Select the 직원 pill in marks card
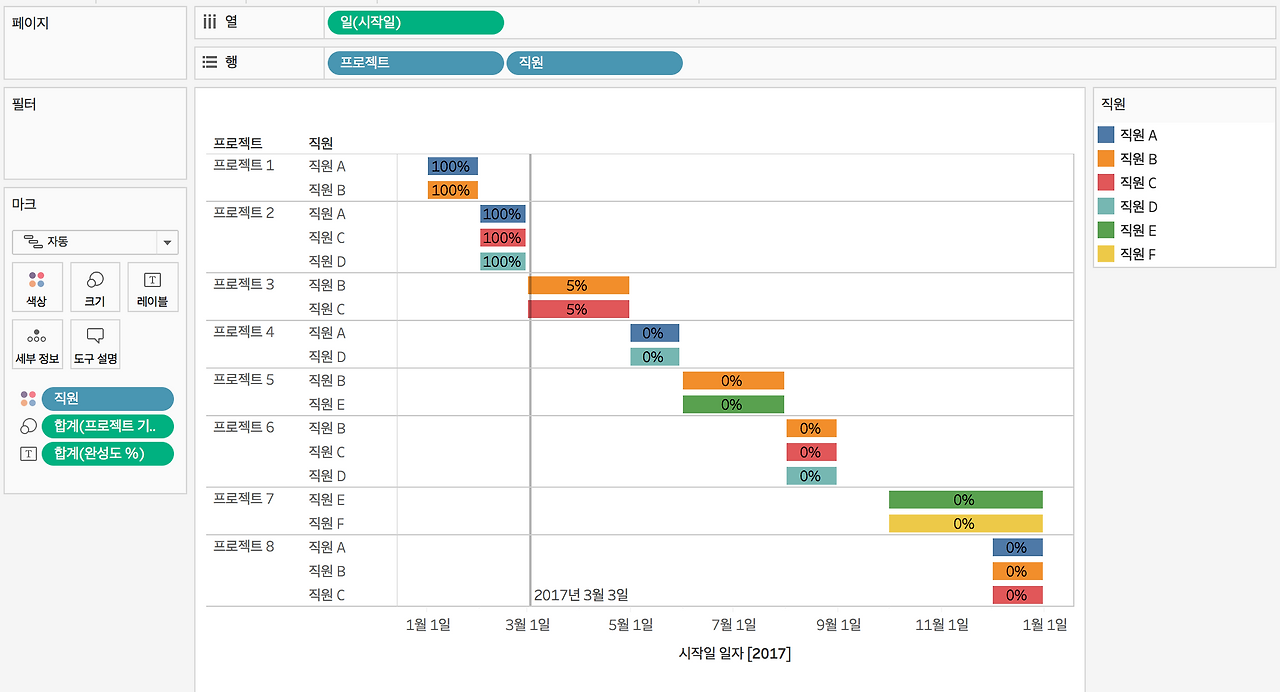This screenshot has width=1280, height=692. point(107,399)
